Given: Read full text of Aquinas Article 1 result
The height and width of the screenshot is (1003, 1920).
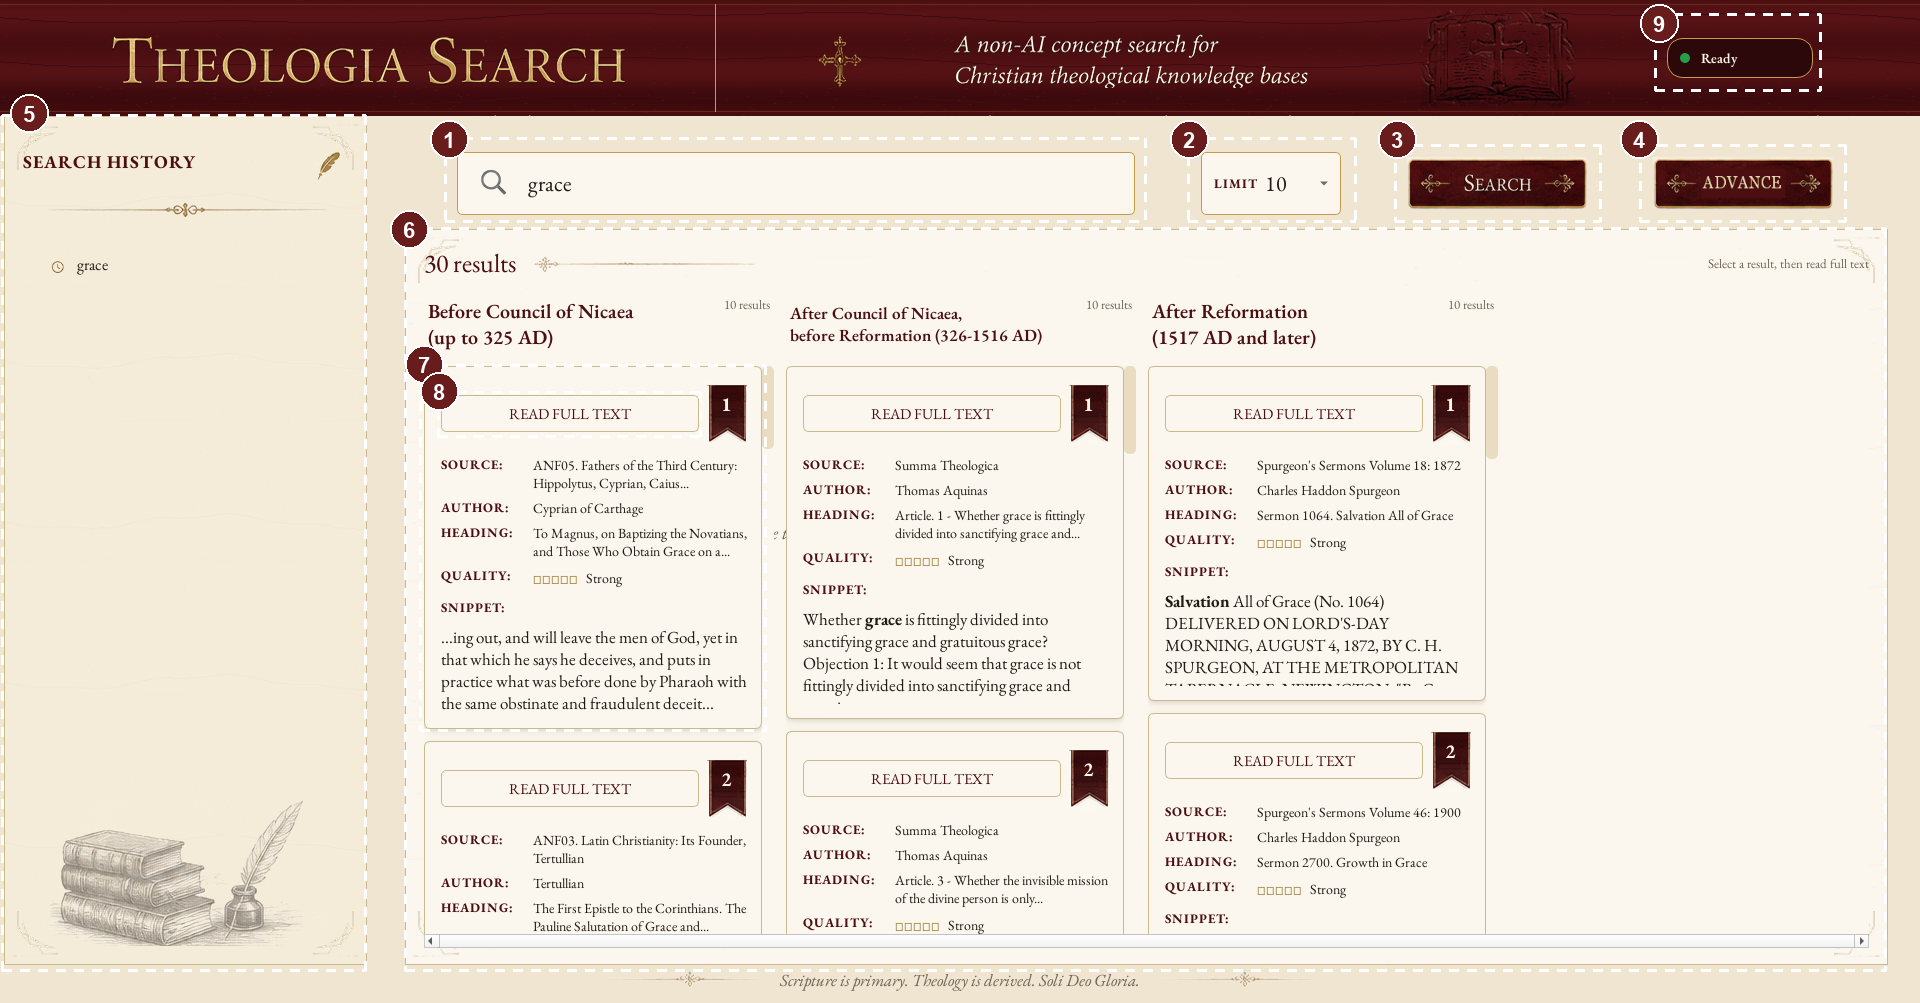Looking at the screenshot, I should tap(932, 414).
